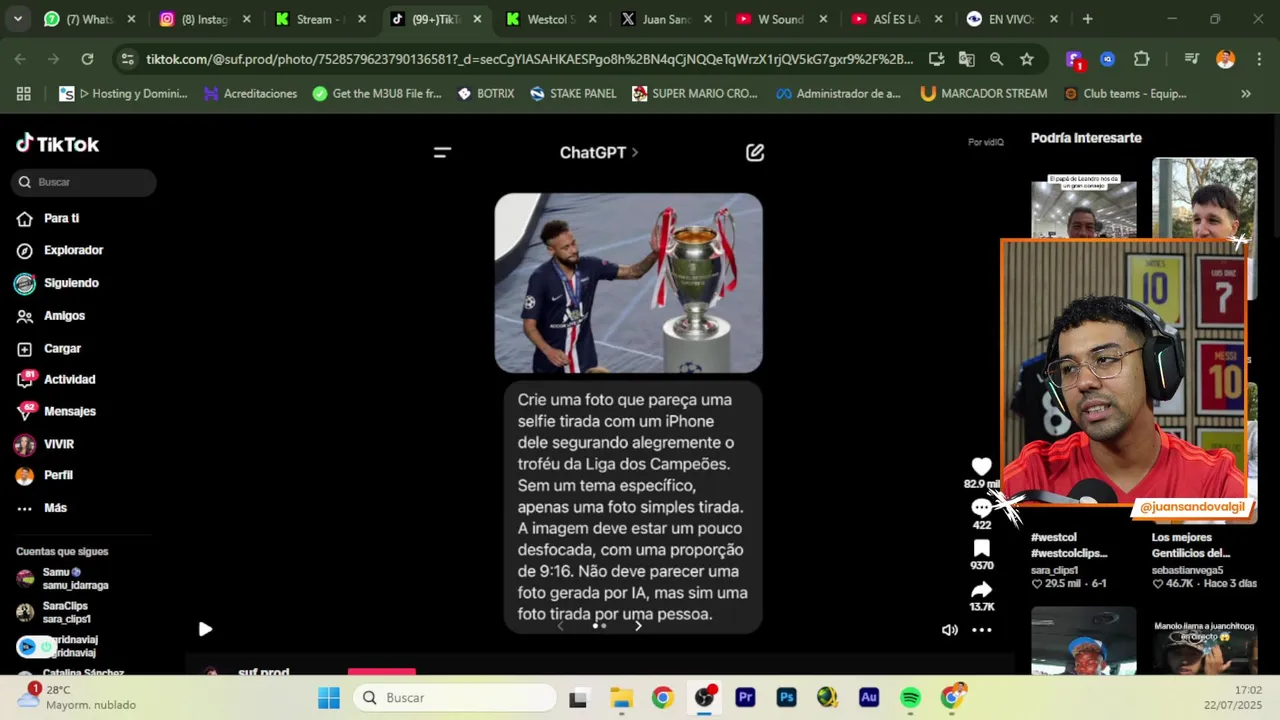
Task: Open weather widget 28°C
Action: 78,697
